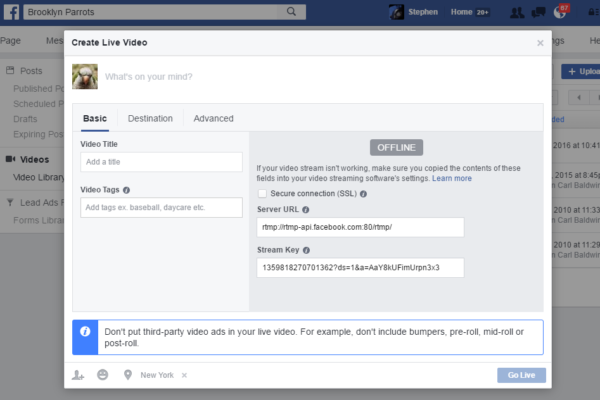Click the info icon in blue notice
This screenshot has height=400, width=600.
[x=85, y=331]
